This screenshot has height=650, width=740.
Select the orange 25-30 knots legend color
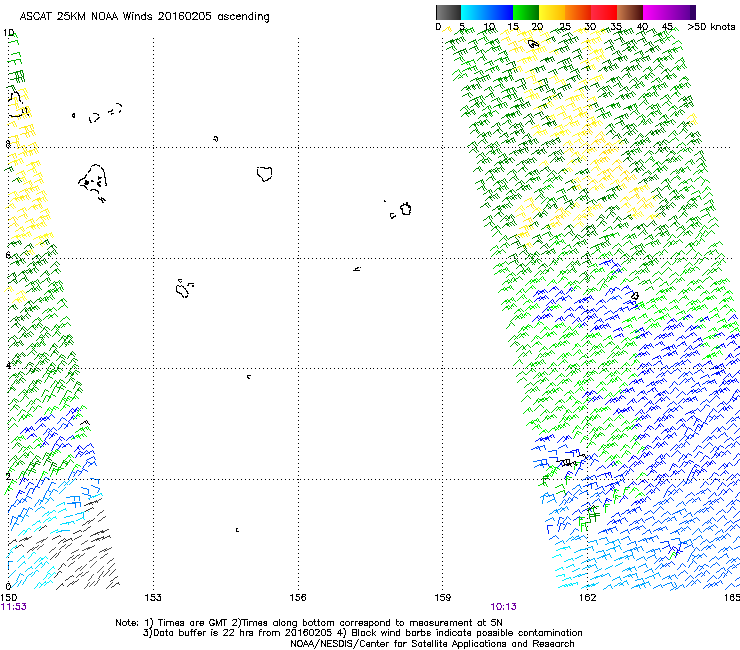pyautogui.click(x=578, y=12)
